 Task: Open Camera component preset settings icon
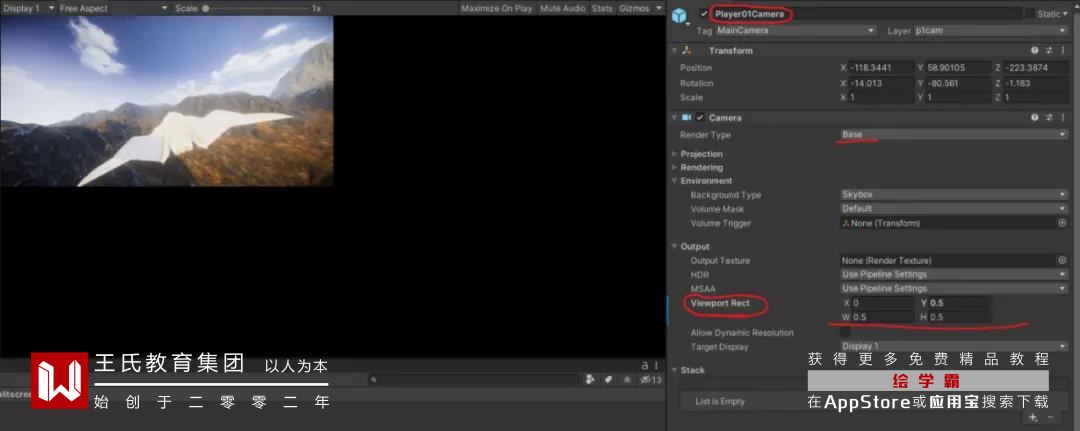click(x=1049, y=118)
